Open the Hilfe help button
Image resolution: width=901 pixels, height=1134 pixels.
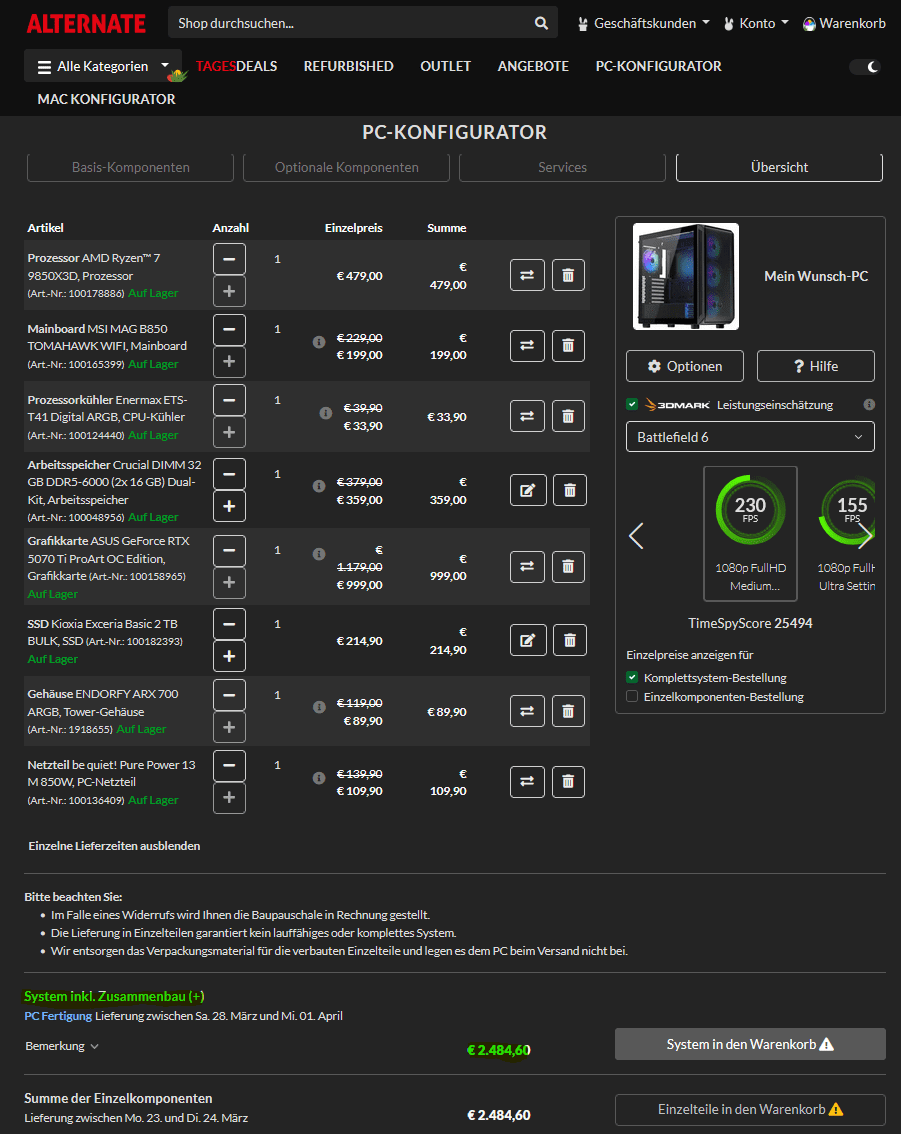pos(816,366)
